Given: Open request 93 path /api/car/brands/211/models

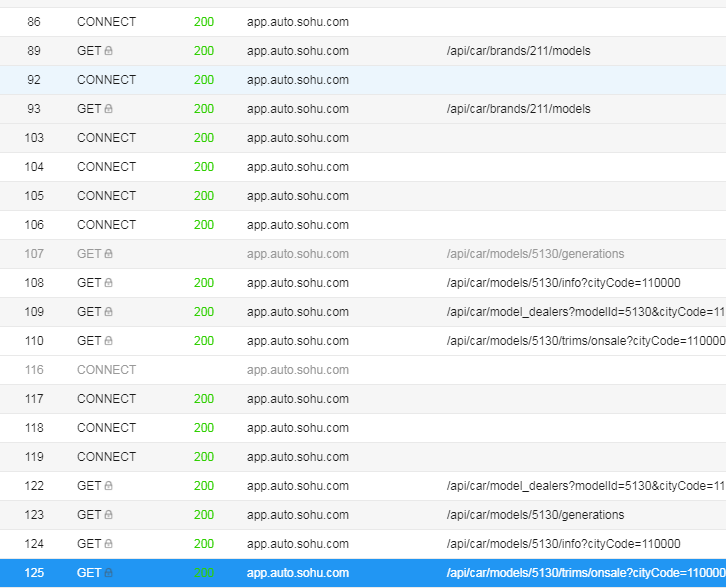Looking at the screenshot, I should [519, 109].
